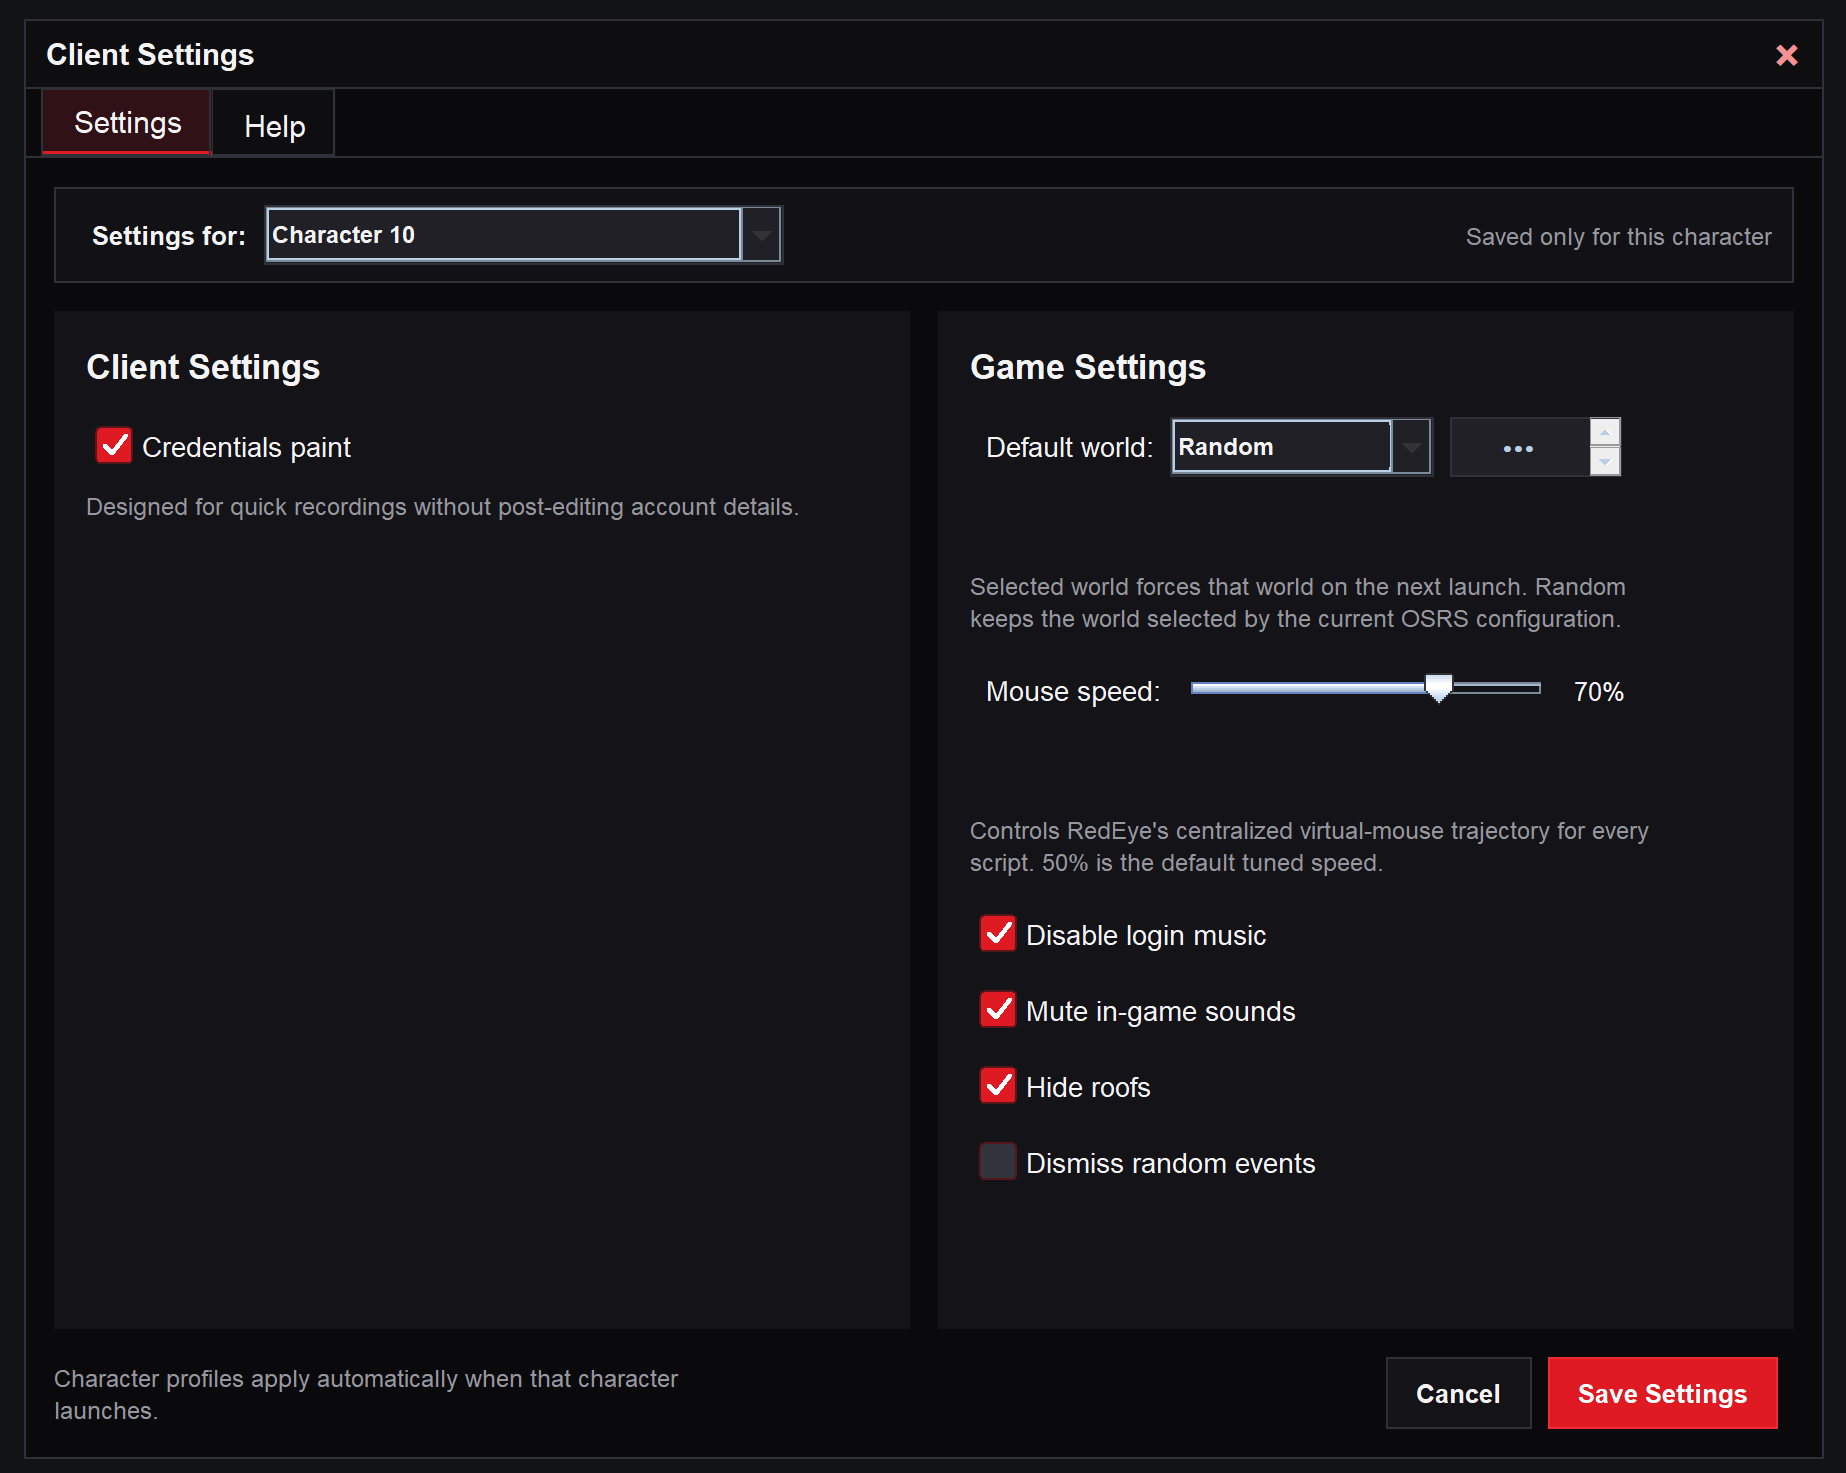Decrease world number with spinner down arrow

1605,461
